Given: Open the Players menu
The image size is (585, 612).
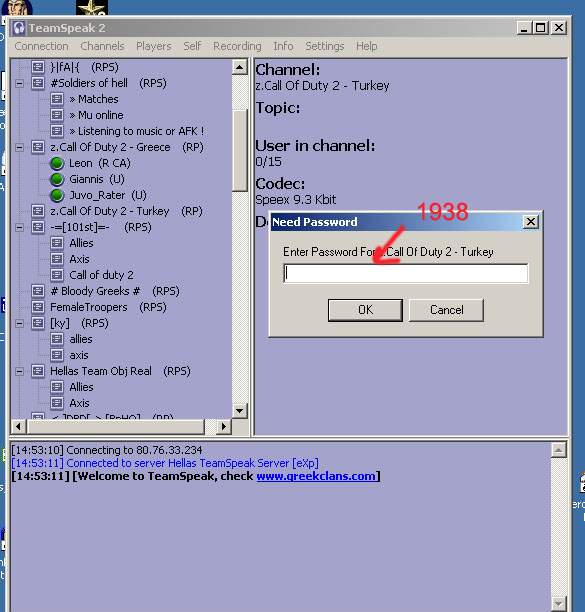Looking at the screenshot, I should point(154,46).
